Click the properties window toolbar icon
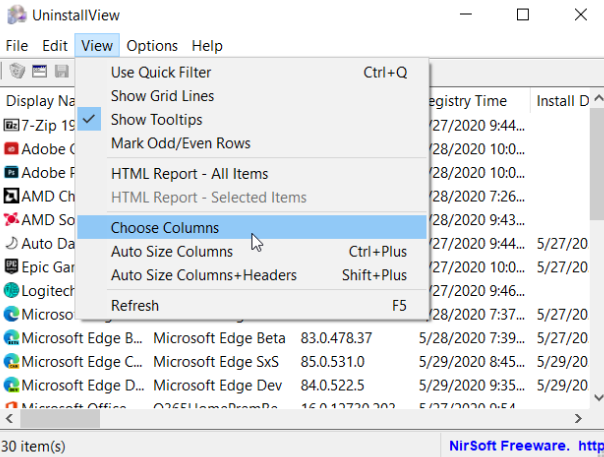604x457 pixels. click(39, 71)
